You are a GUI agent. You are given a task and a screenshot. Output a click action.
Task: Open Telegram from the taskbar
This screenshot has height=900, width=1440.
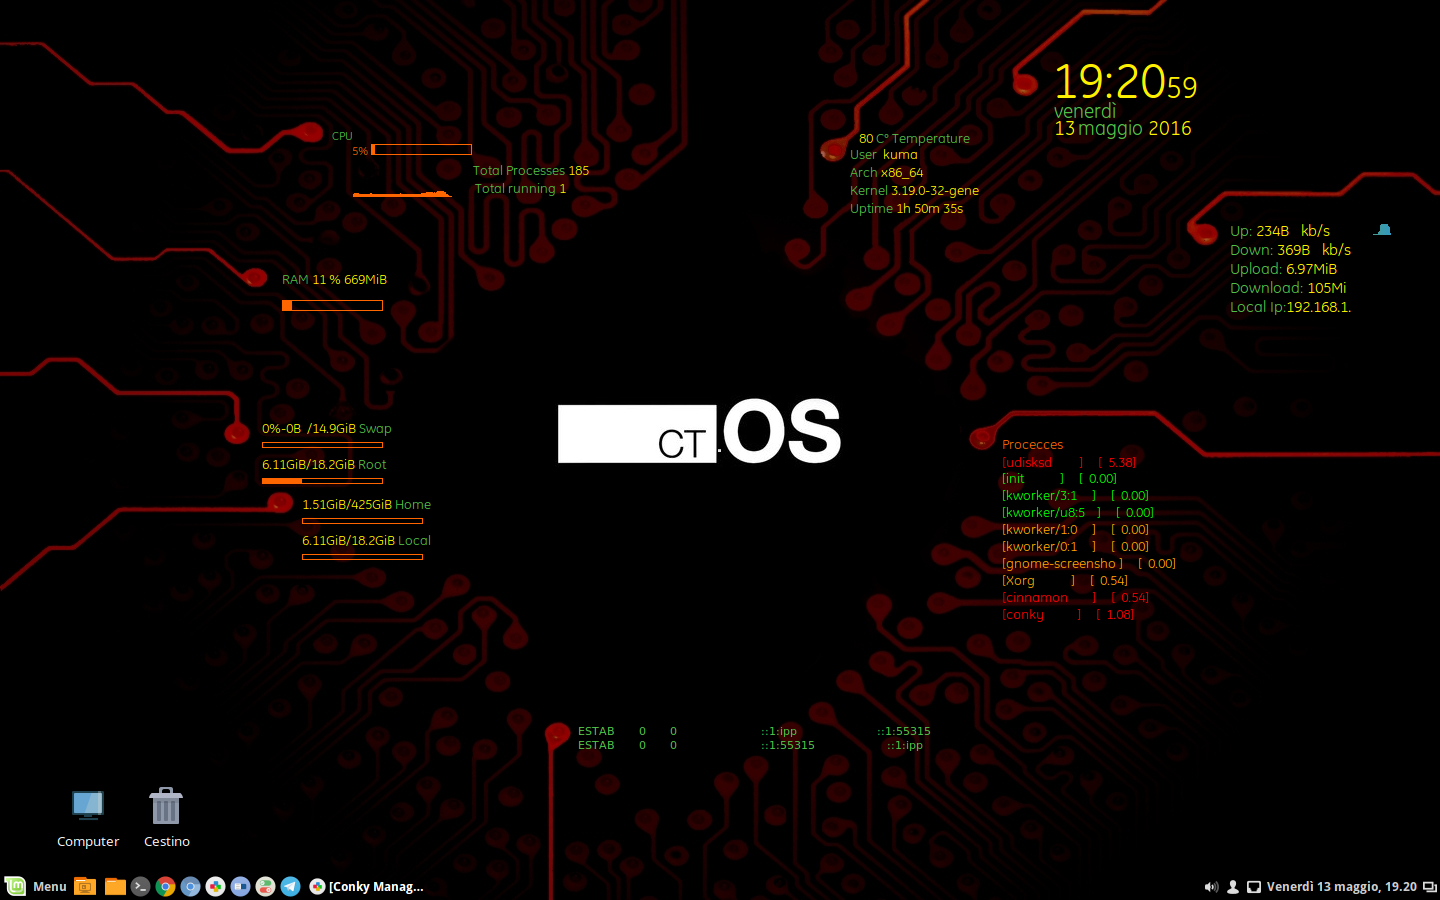(290, 886)
